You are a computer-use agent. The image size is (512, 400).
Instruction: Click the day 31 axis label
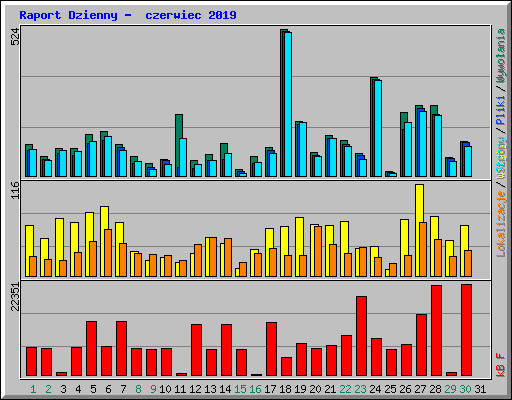(480, 389)
